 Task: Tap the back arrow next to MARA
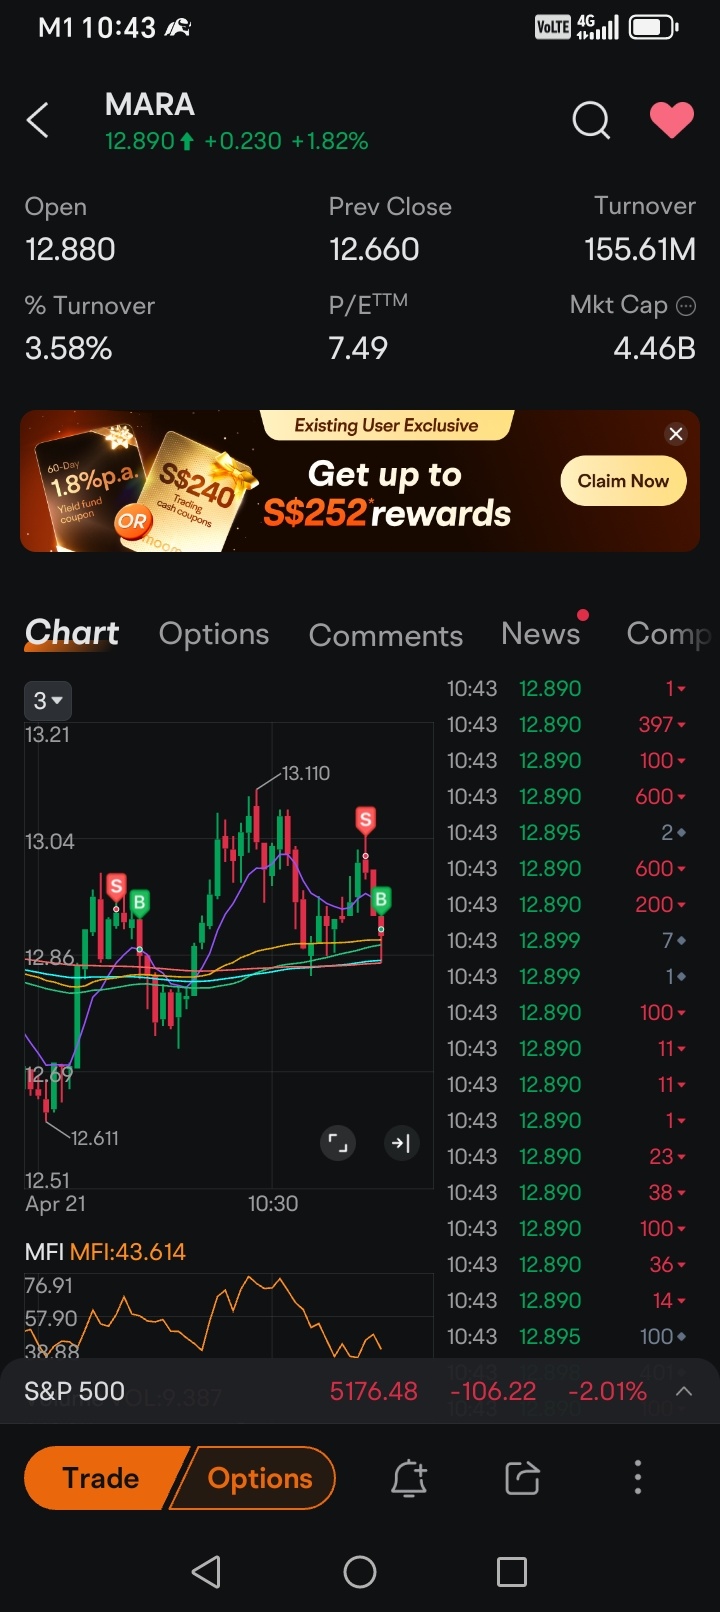[x=37, y=119]
